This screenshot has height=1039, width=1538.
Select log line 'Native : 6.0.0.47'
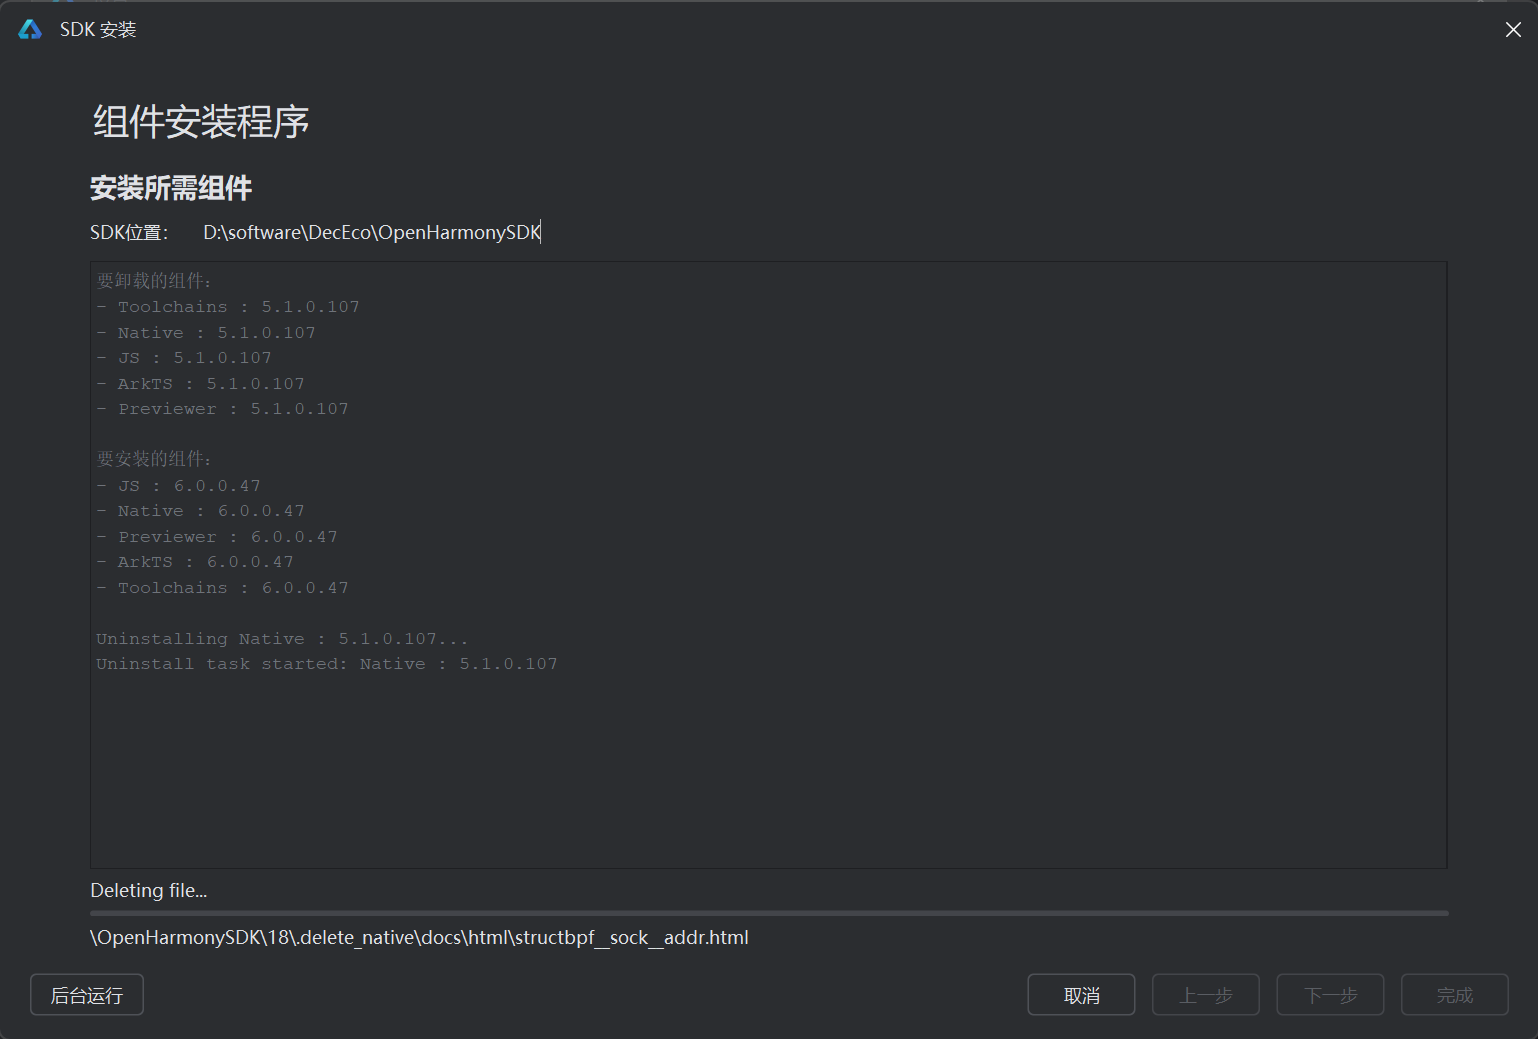point(200,511)
